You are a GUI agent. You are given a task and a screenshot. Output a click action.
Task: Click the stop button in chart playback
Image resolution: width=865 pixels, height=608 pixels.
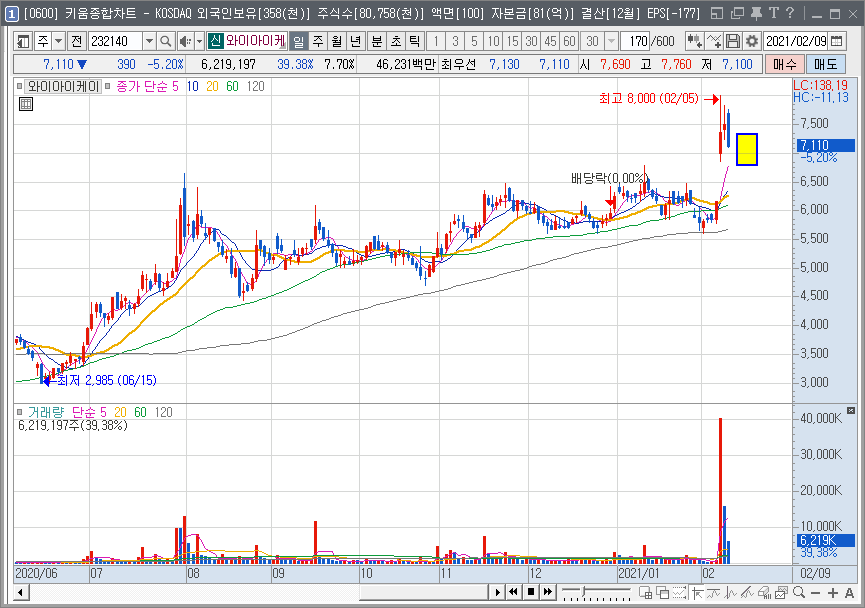tap(531, 593)
